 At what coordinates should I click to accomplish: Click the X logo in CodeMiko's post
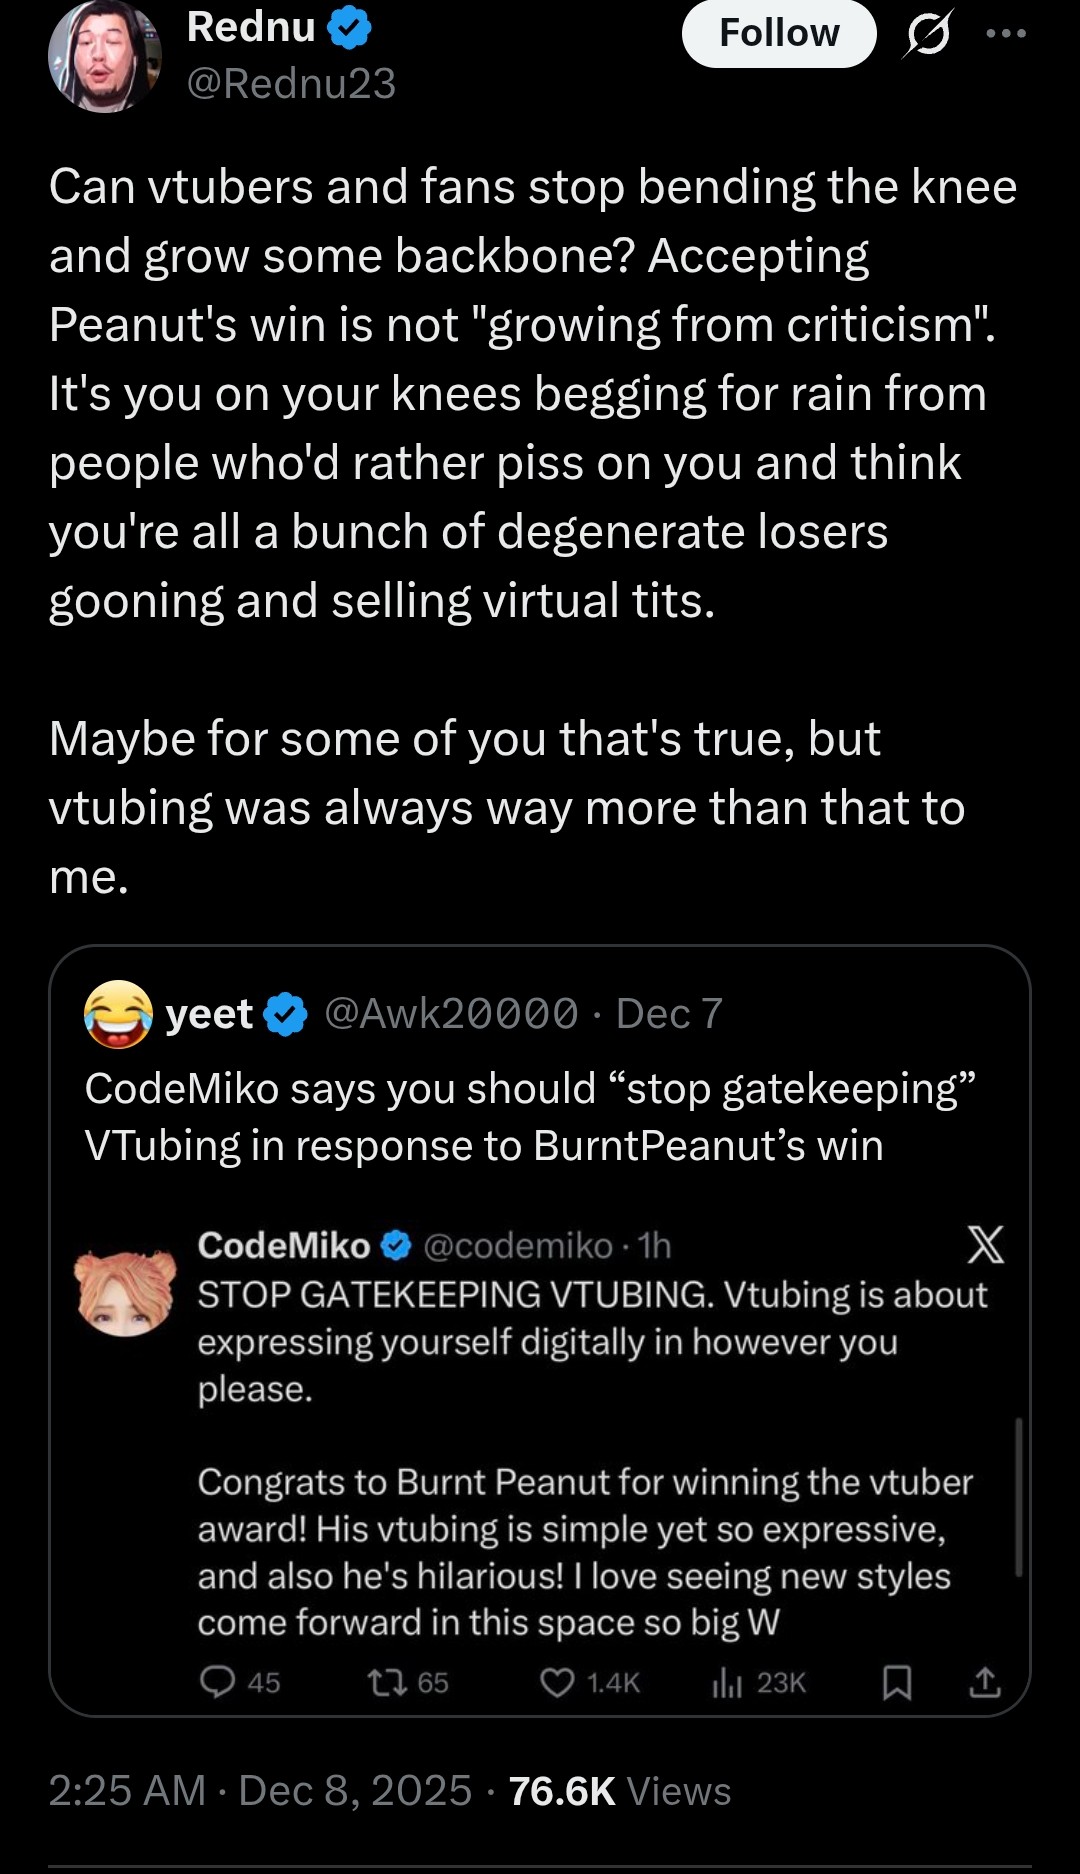point(985,1245)
